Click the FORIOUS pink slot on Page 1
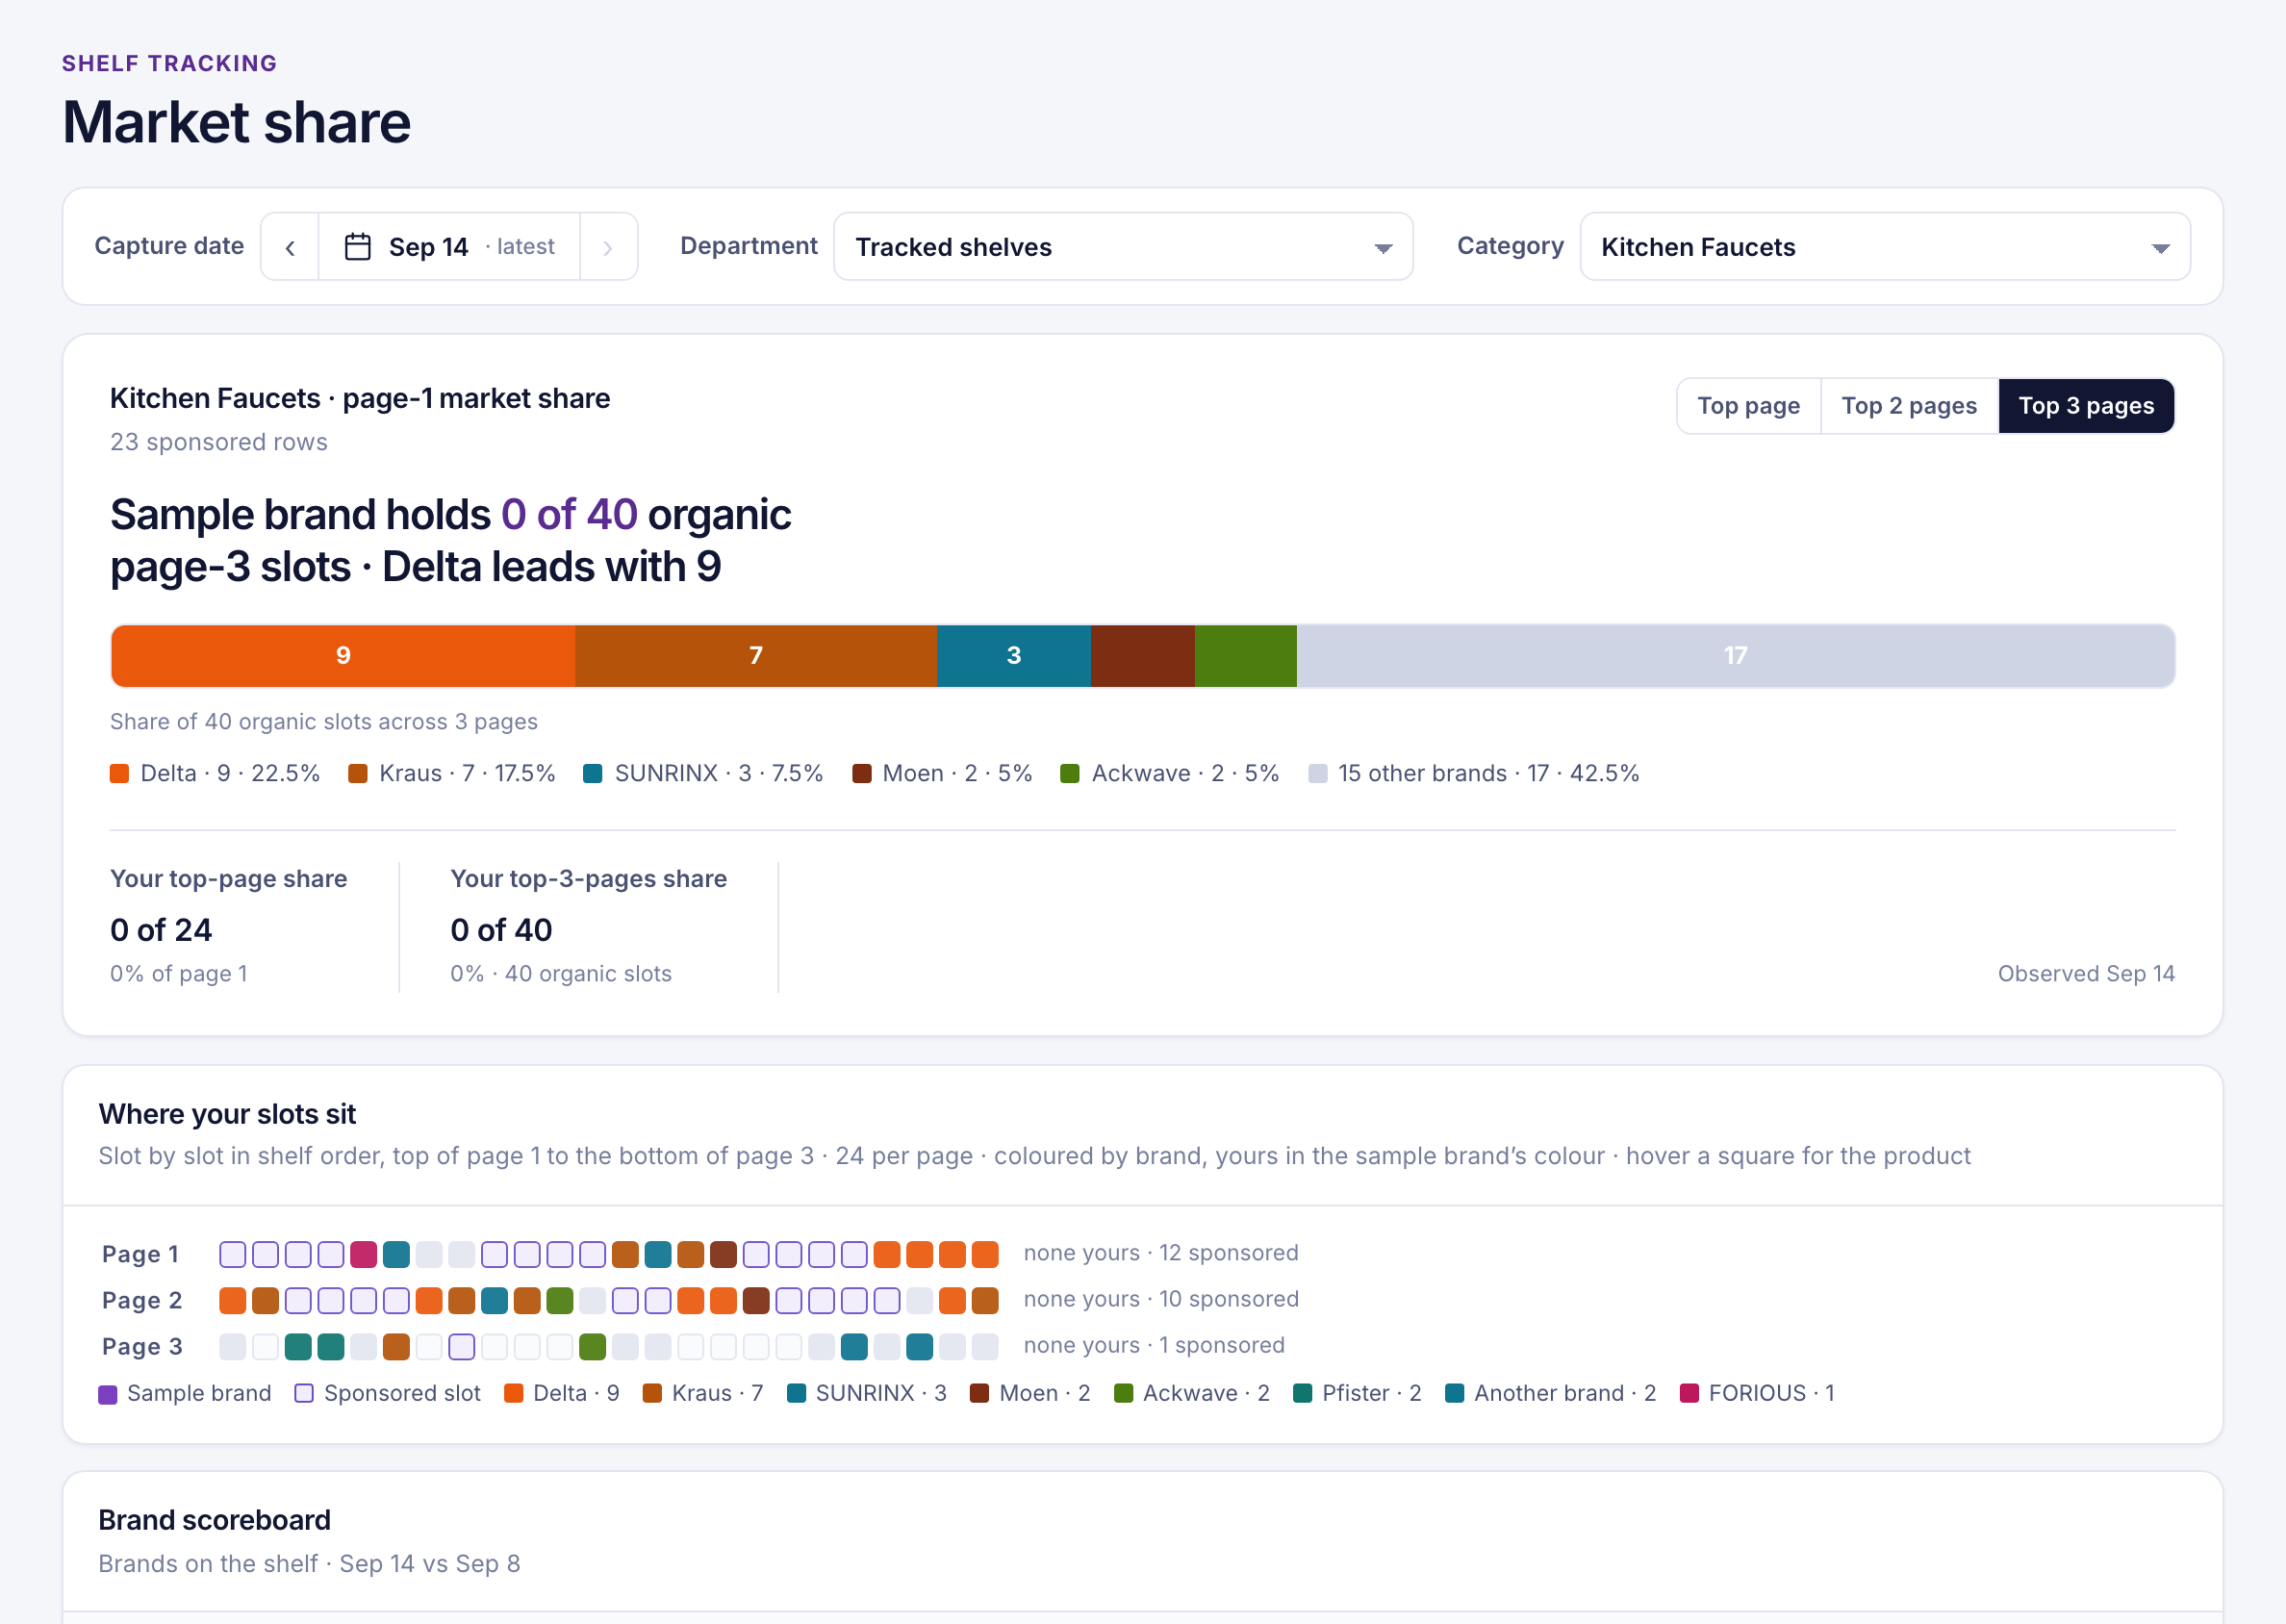This screenshot has width=2286, height=1624. (x=364, y=1254)
